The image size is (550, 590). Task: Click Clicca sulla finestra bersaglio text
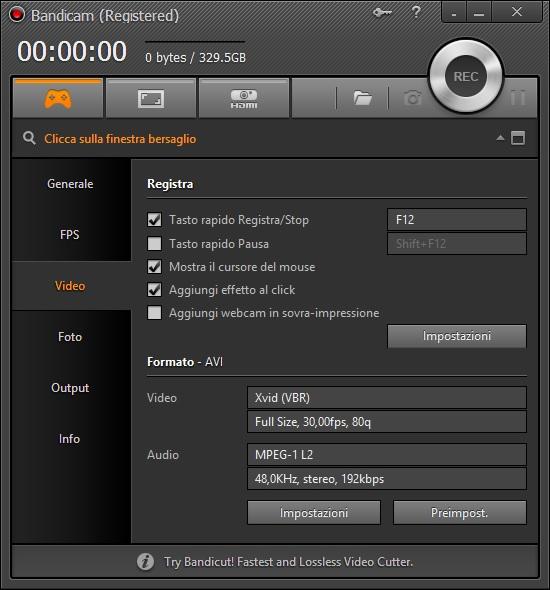click(x=120, y=139)
